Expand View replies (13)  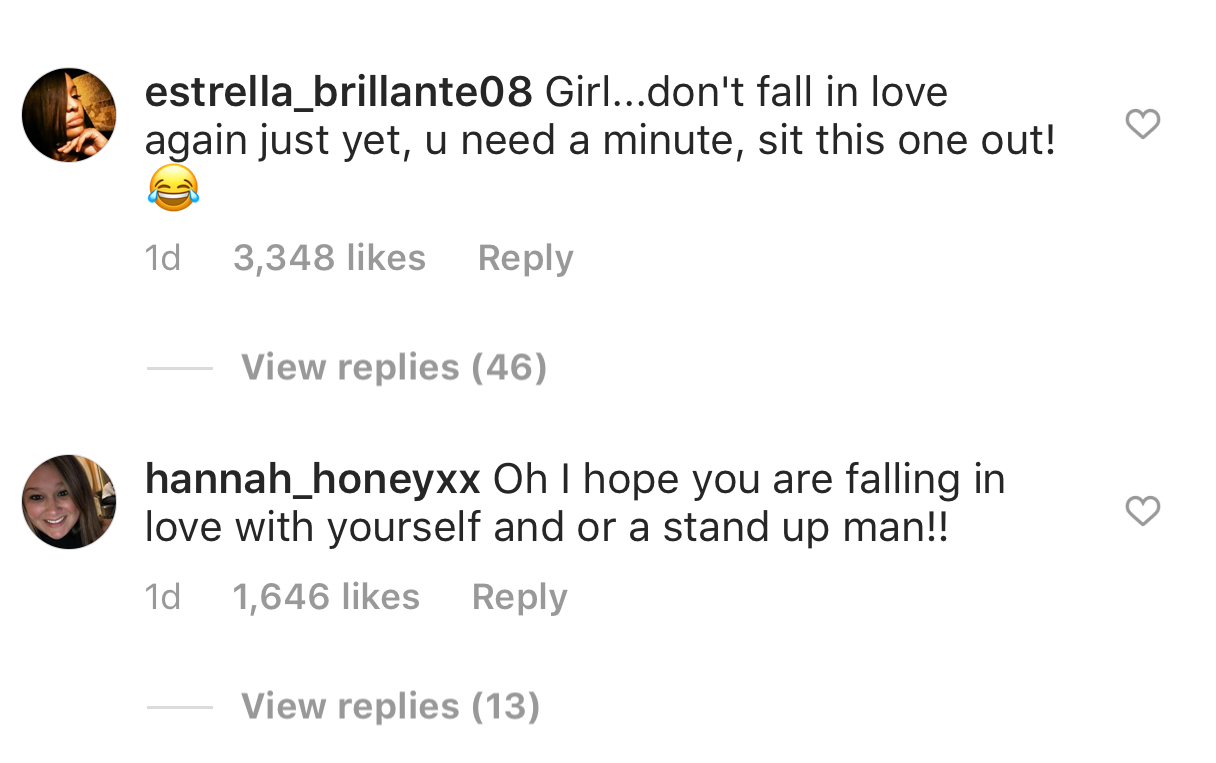pyautogui.click(x=391, y=707)
